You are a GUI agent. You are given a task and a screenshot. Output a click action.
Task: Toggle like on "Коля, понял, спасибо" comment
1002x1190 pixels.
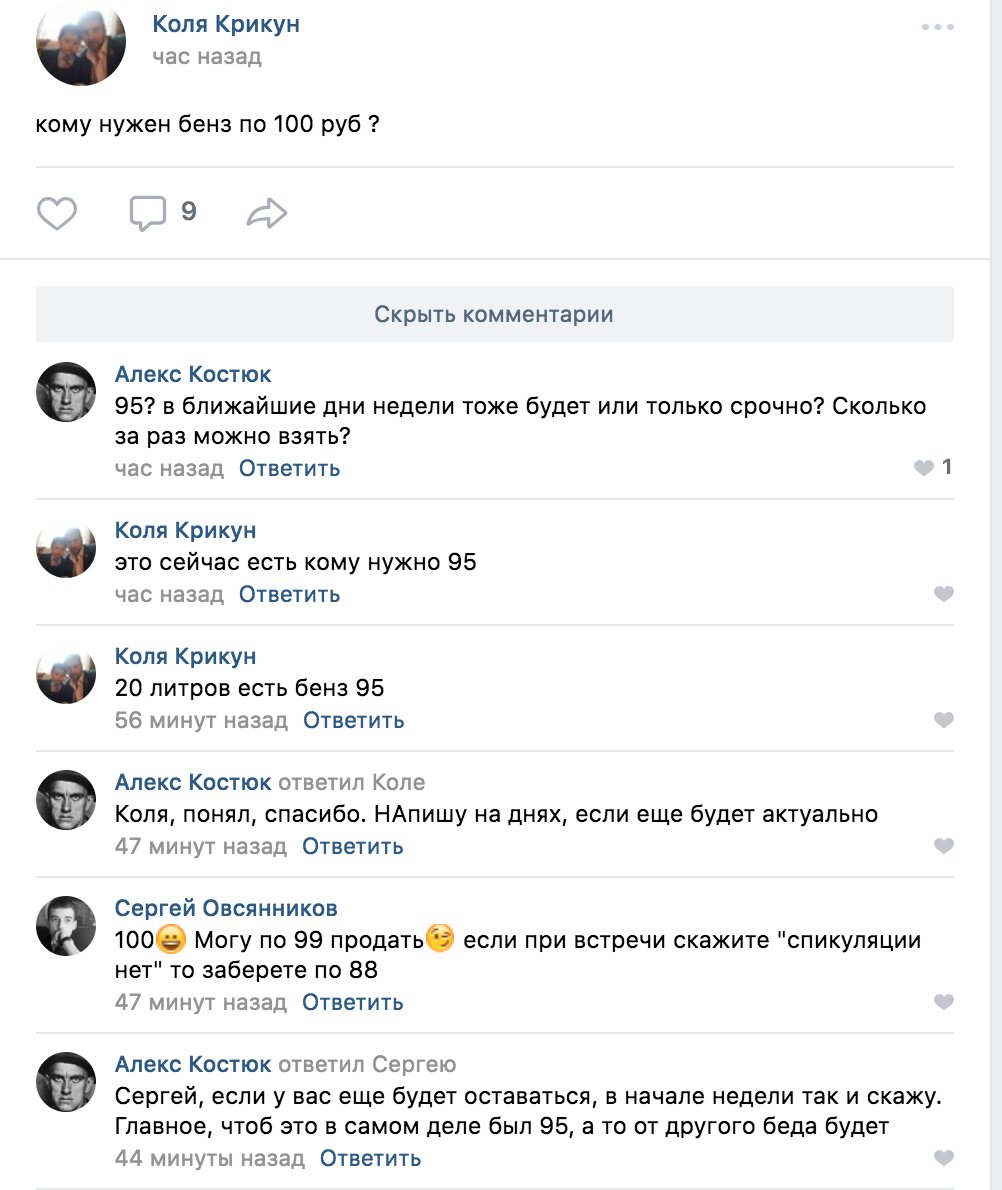coord(943,845)
